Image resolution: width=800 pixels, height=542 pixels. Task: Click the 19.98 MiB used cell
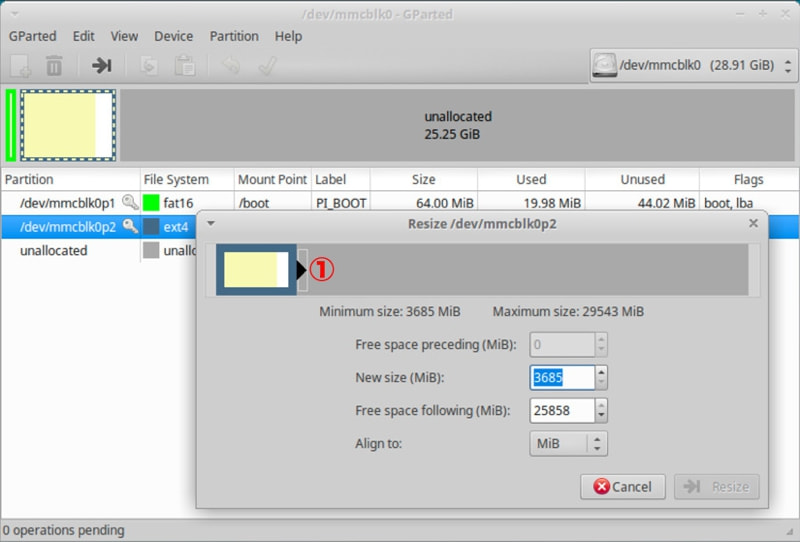click(552, 203)
